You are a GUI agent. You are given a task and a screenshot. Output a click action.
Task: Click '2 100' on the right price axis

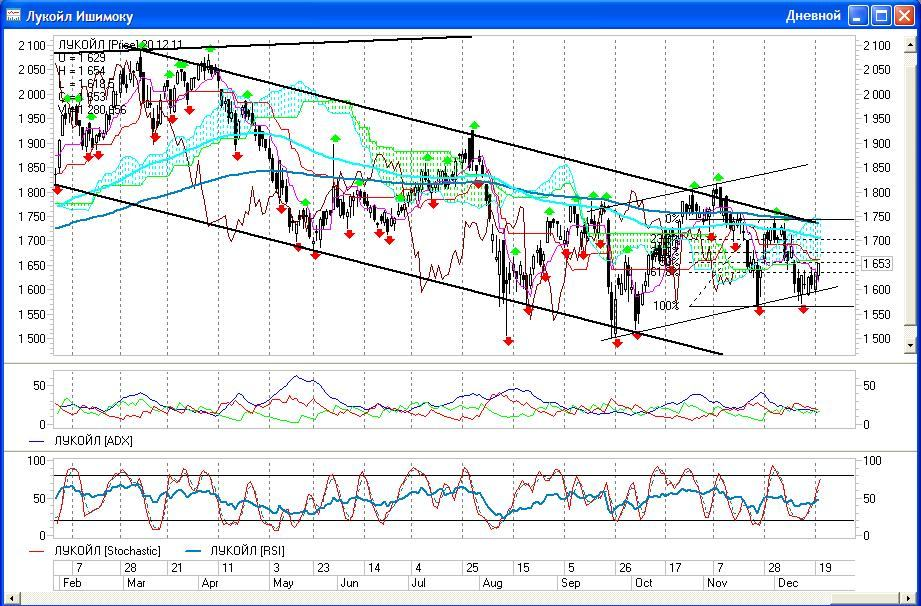click(x=877, y=46)
